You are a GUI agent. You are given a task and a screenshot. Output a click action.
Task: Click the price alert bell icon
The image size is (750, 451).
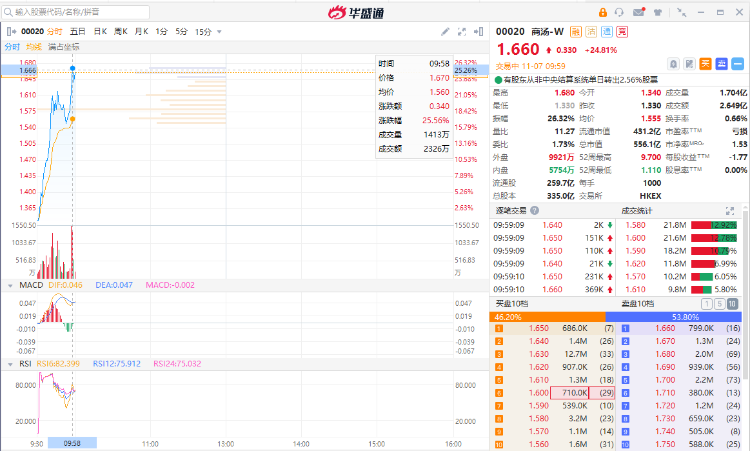[x=673, y=63]
